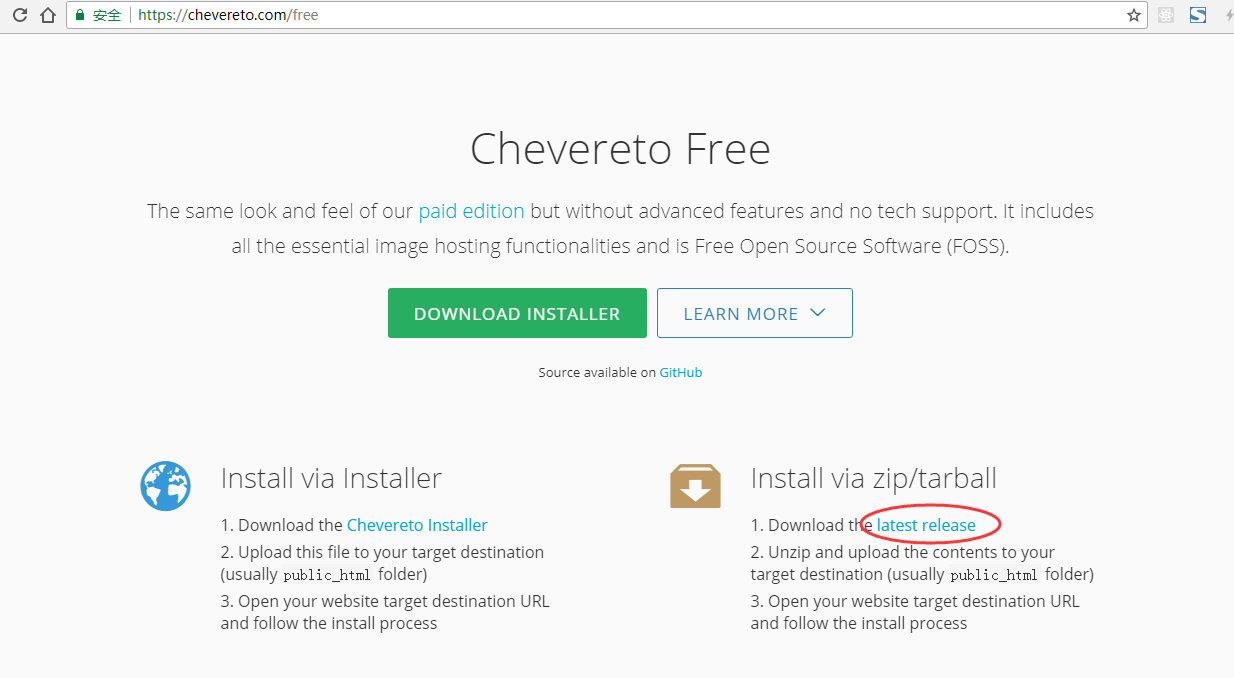Click the DOWNLOAD INSTALLER button
The height and width of the screenshot is (678, 1234).
click(517, 313)
